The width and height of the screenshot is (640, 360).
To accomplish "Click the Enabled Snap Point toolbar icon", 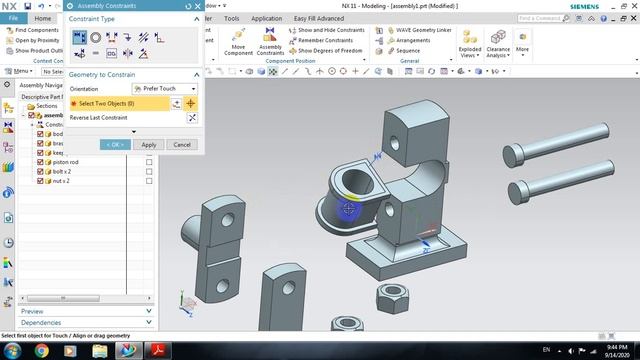I will 273,71.
